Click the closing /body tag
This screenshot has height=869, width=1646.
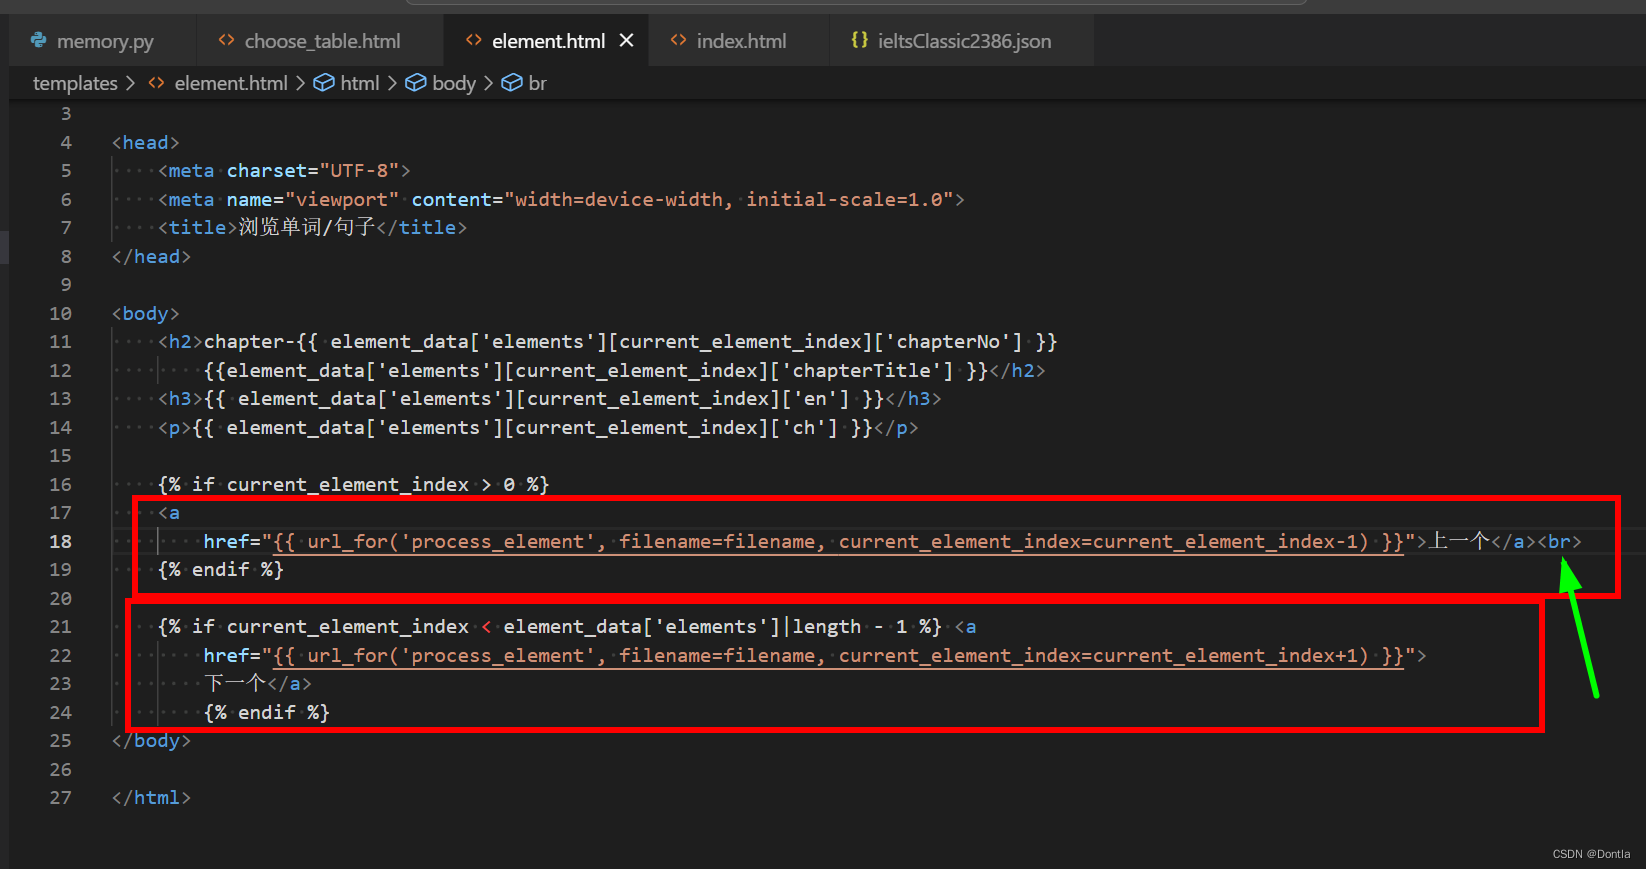pos(151,740)
